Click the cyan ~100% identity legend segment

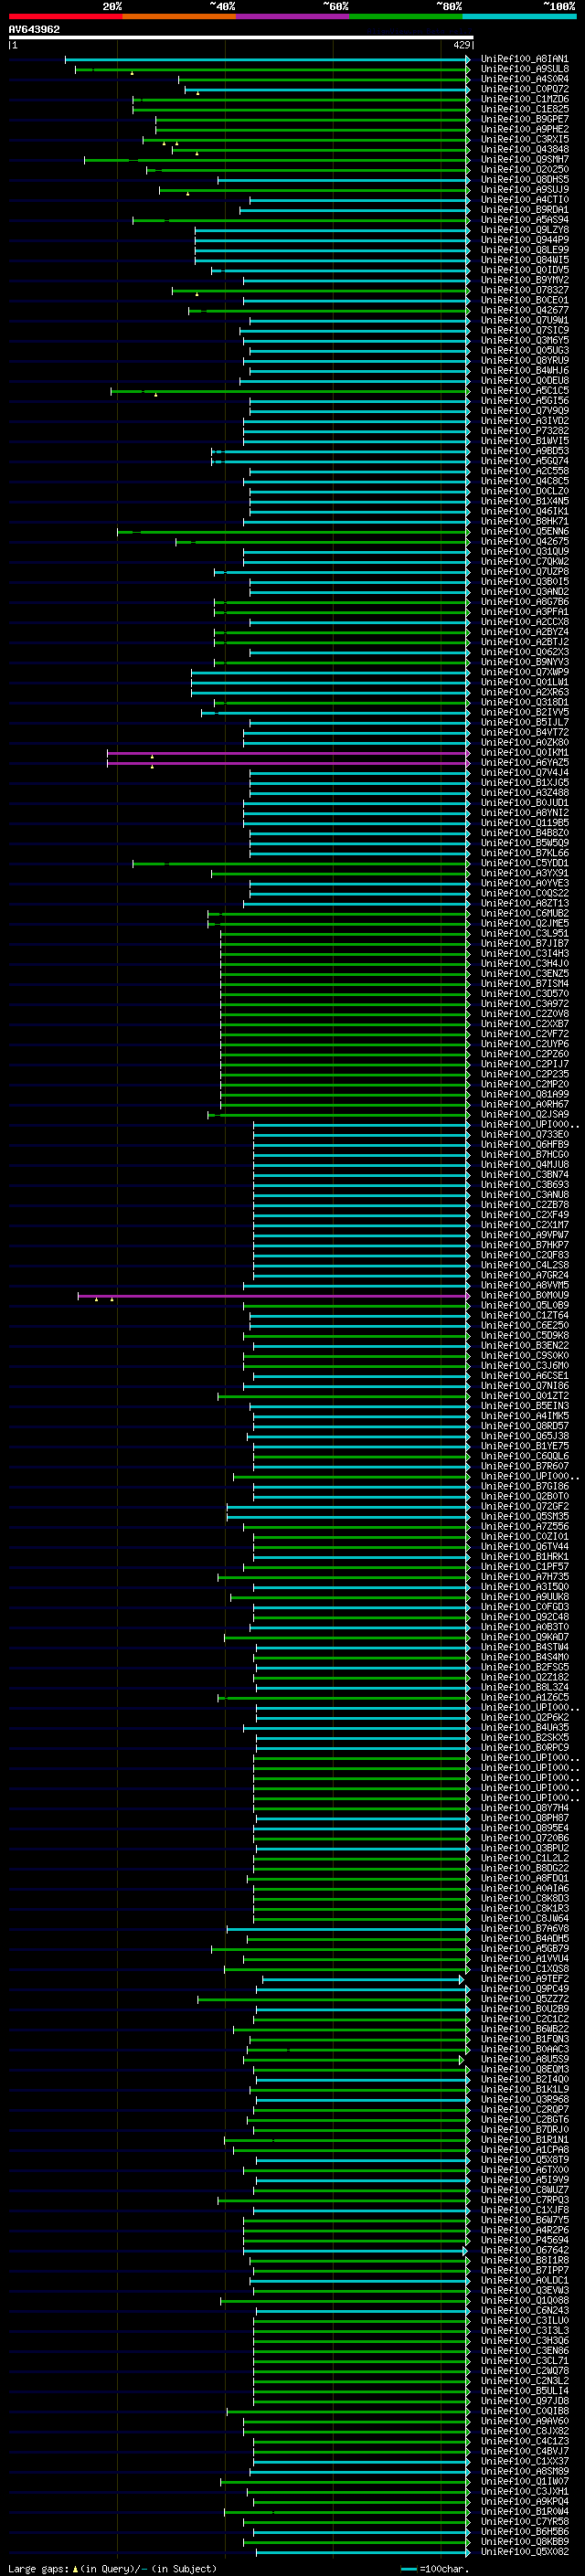tap(520, 16)
